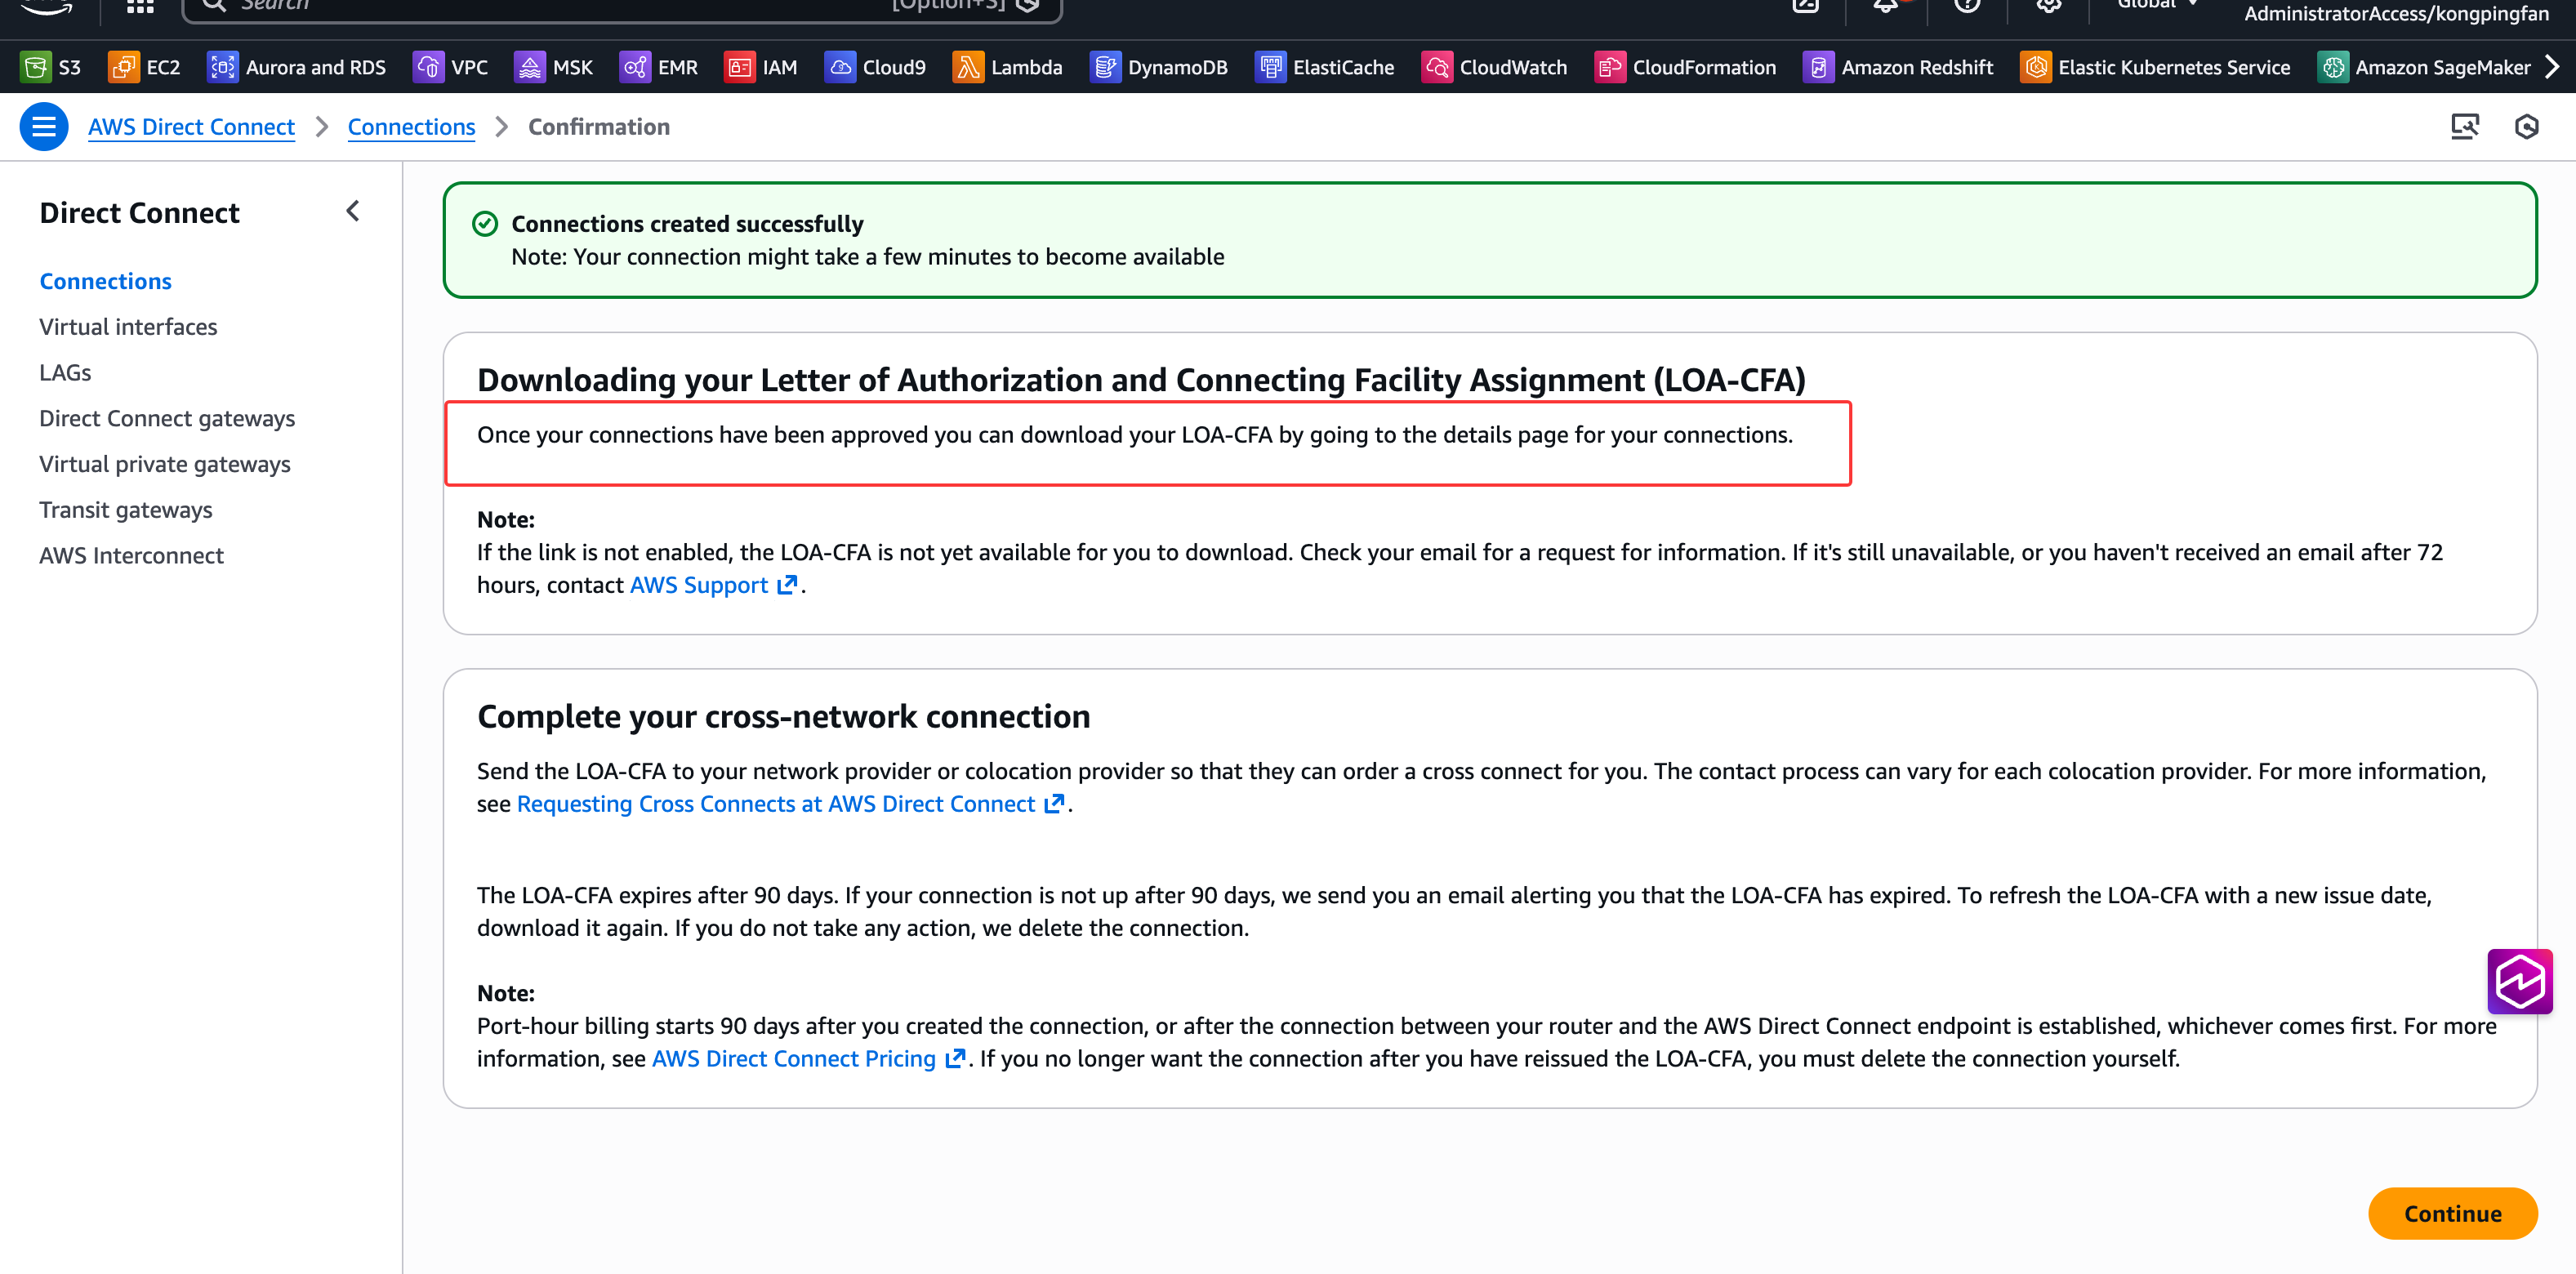Click the Continue button

pyautogui.click(x=2451, y=1213)
